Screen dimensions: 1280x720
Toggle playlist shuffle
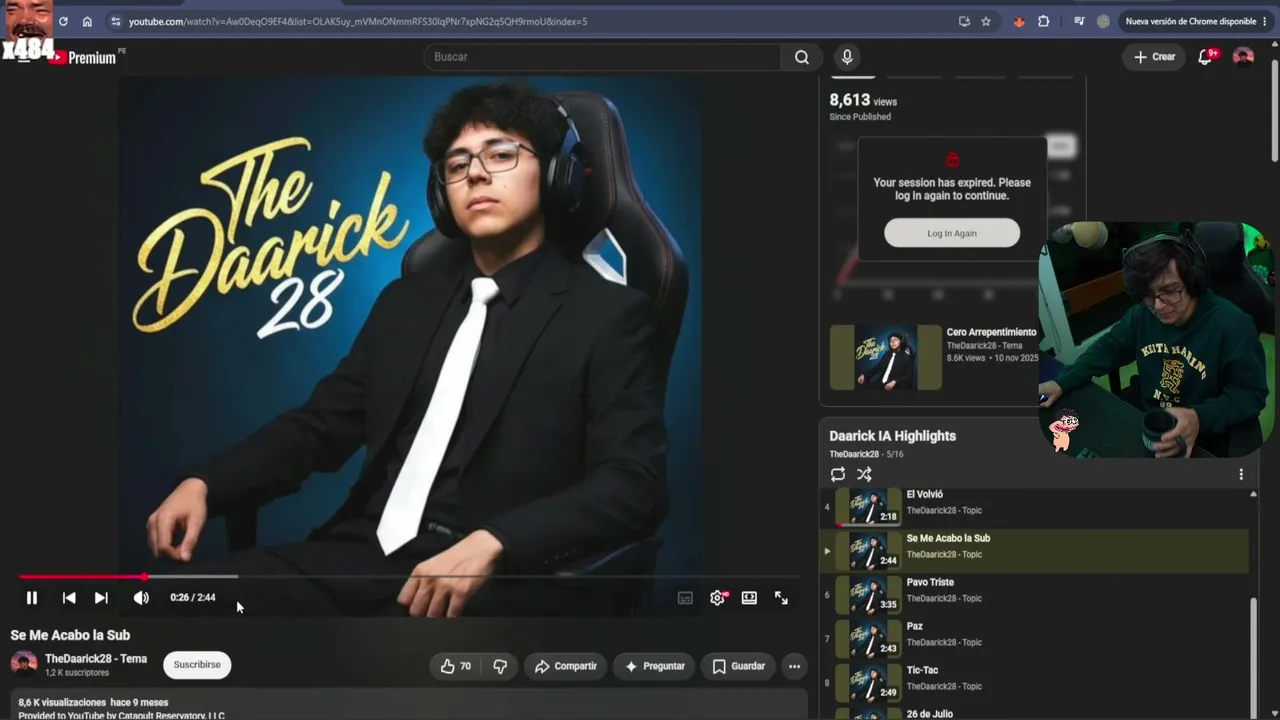point(865,475)
